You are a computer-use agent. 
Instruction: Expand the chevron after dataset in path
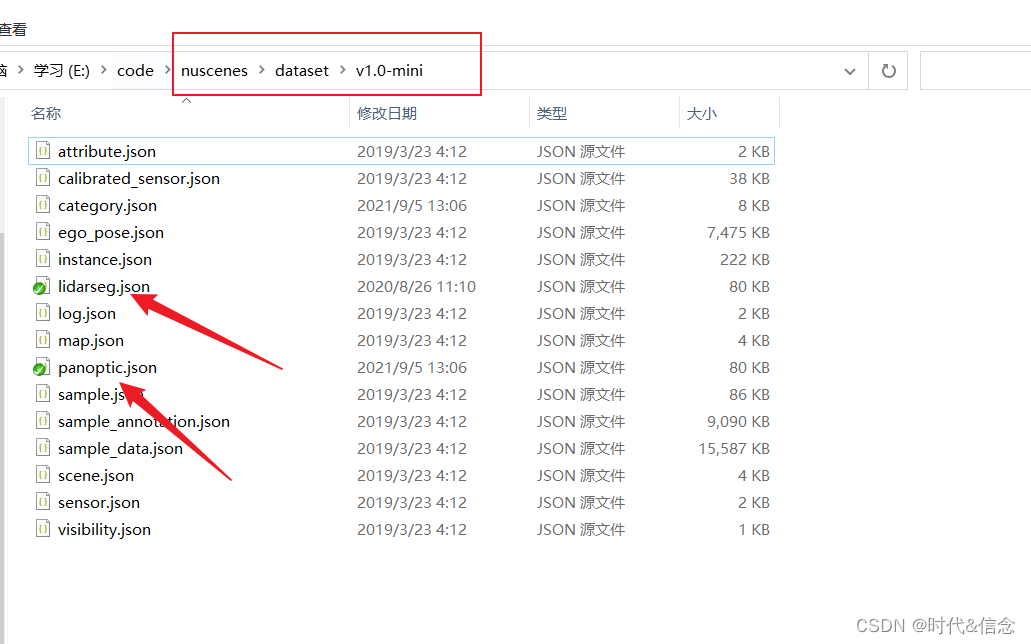[x=343, y=70]
